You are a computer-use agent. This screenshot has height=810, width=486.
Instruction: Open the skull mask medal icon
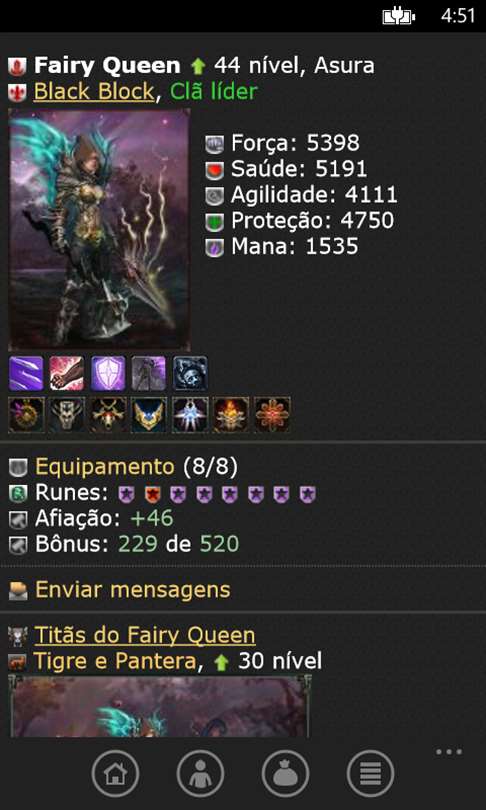point(67,415)
